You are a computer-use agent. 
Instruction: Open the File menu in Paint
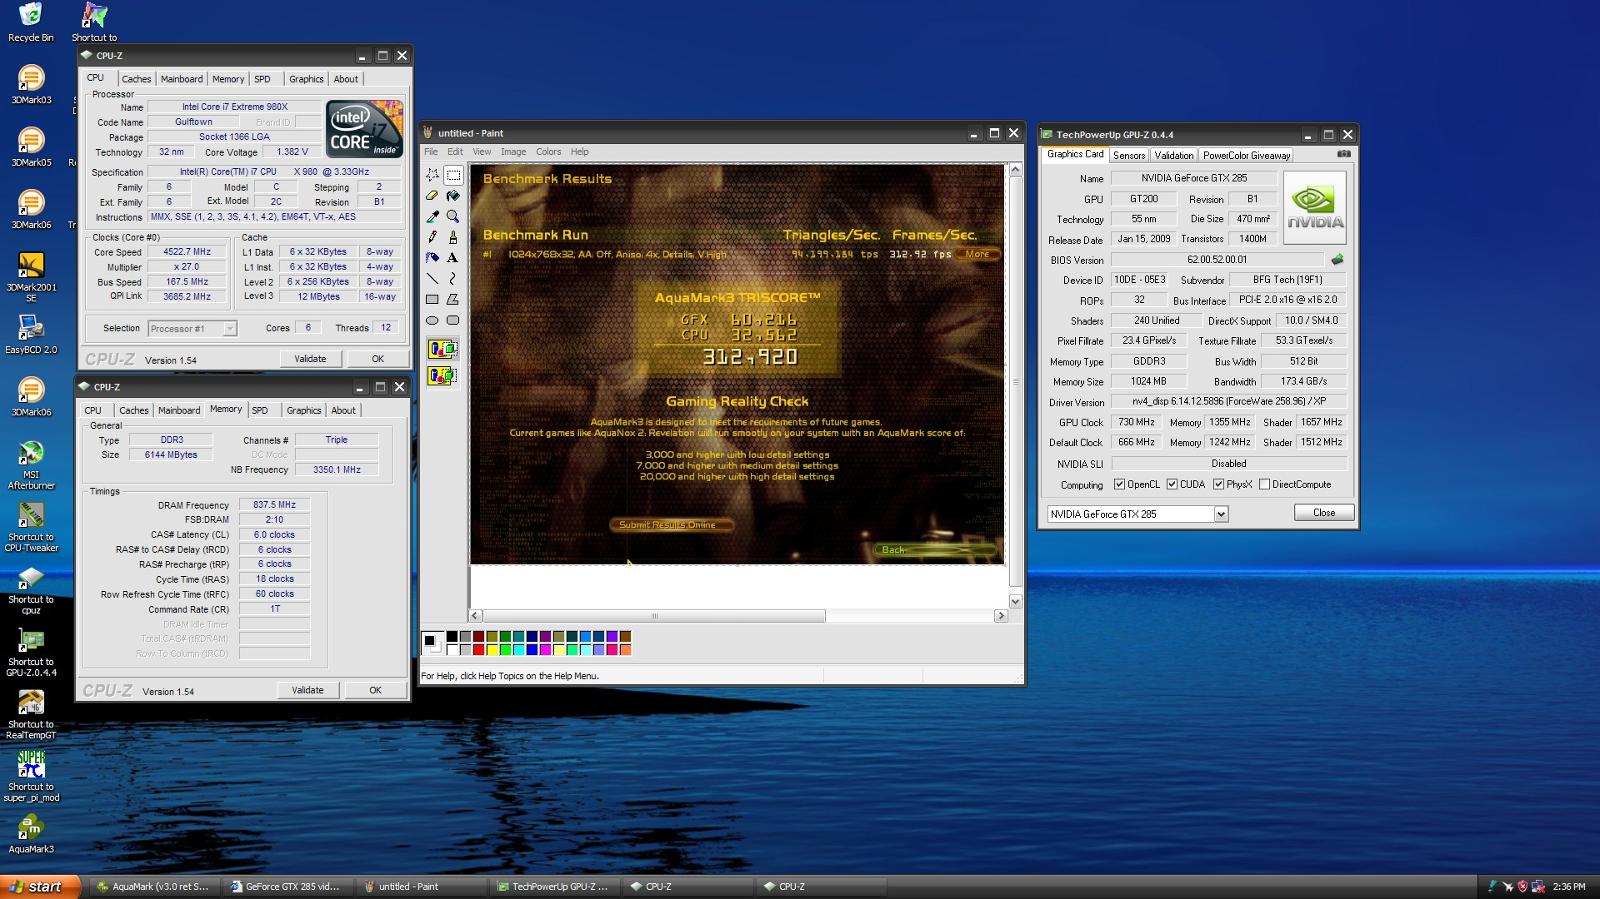click(x=431, y=152)
